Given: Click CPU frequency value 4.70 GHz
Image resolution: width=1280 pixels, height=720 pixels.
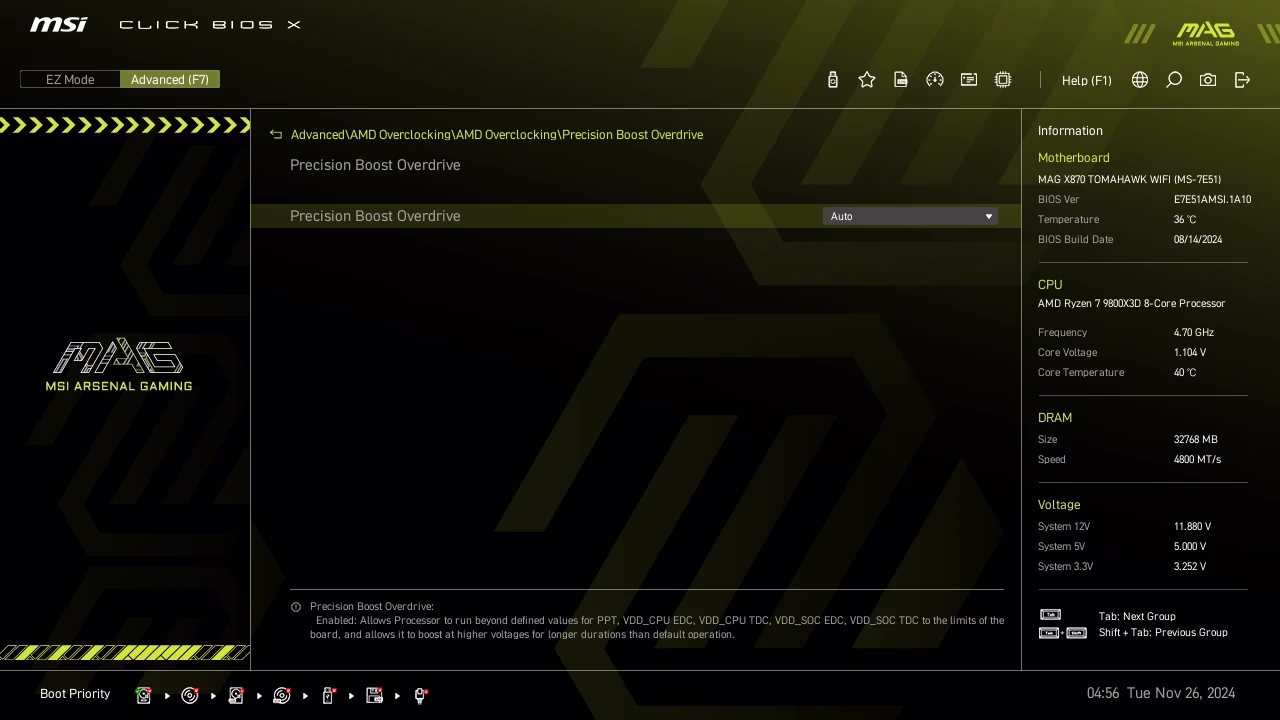Looking at the screenshot, I should [x=1194, y=333].
